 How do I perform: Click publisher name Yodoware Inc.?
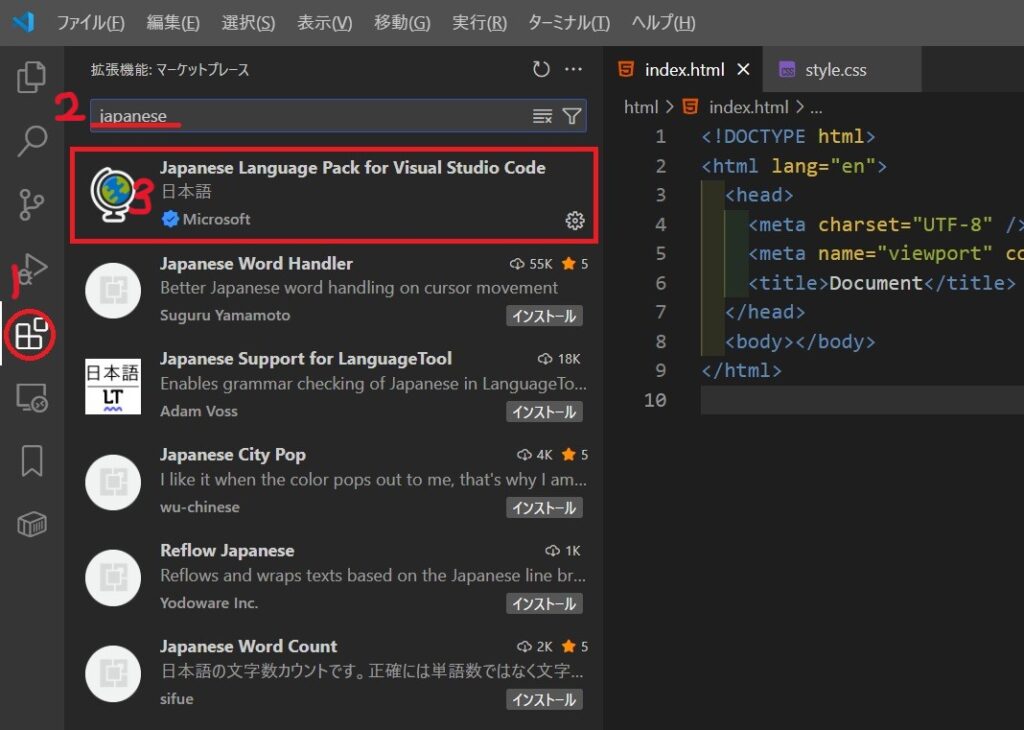click(x=209, y=603)
